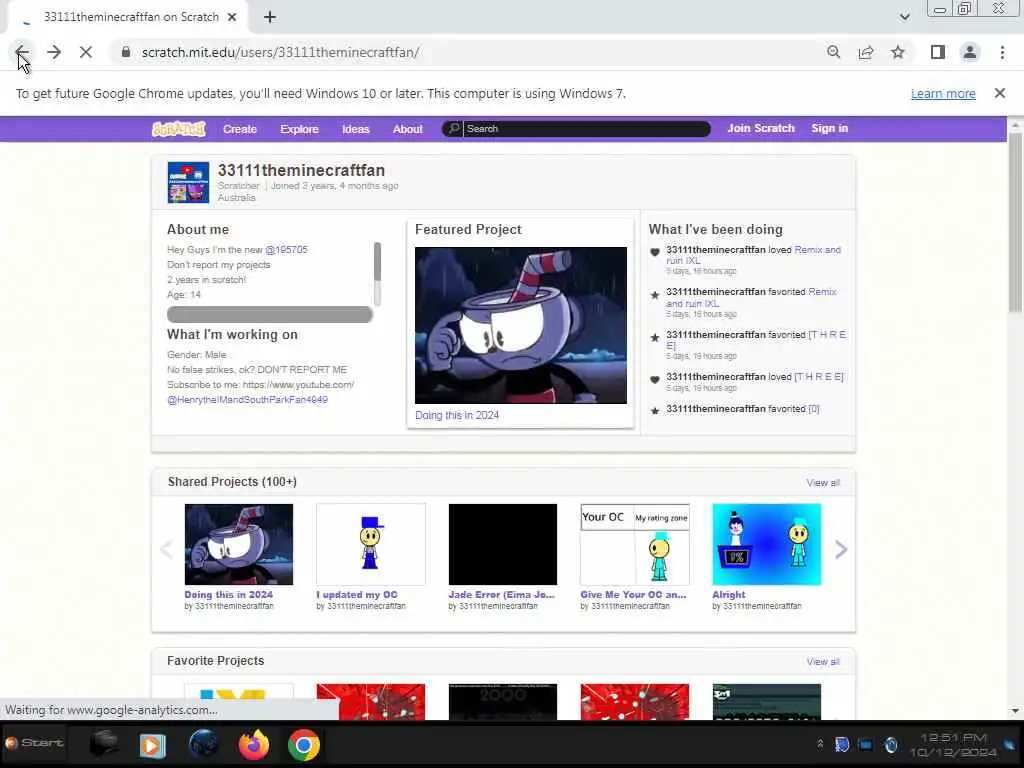This screenshot has width=1024, height=768.
Task: Expand the tab search chevron
Action: click(904, 17)
